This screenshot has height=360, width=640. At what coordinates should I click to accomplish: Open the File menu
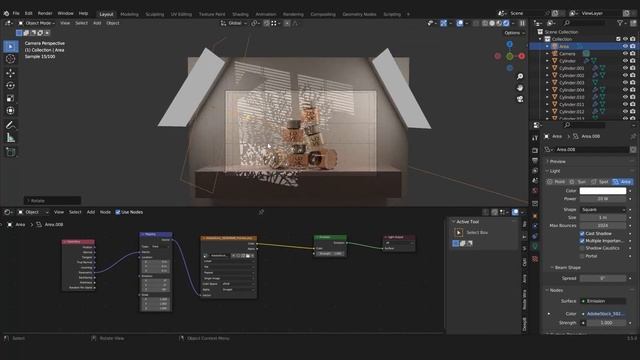click(16, 13)
